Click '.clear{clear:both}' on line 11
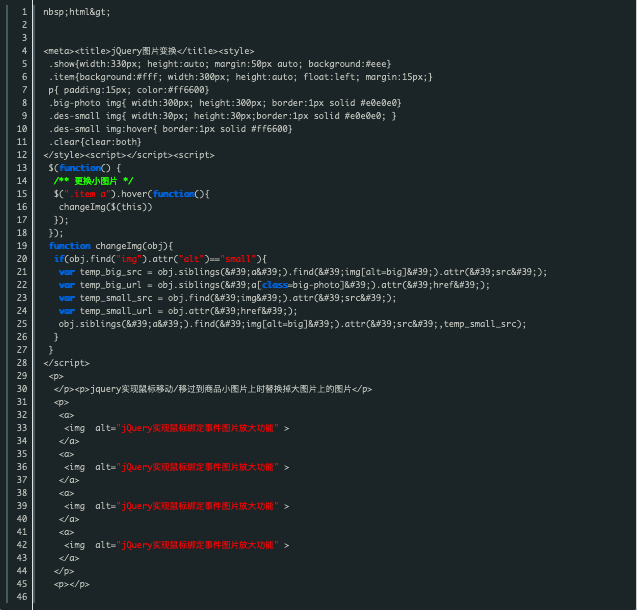 [x=95, y=142]
